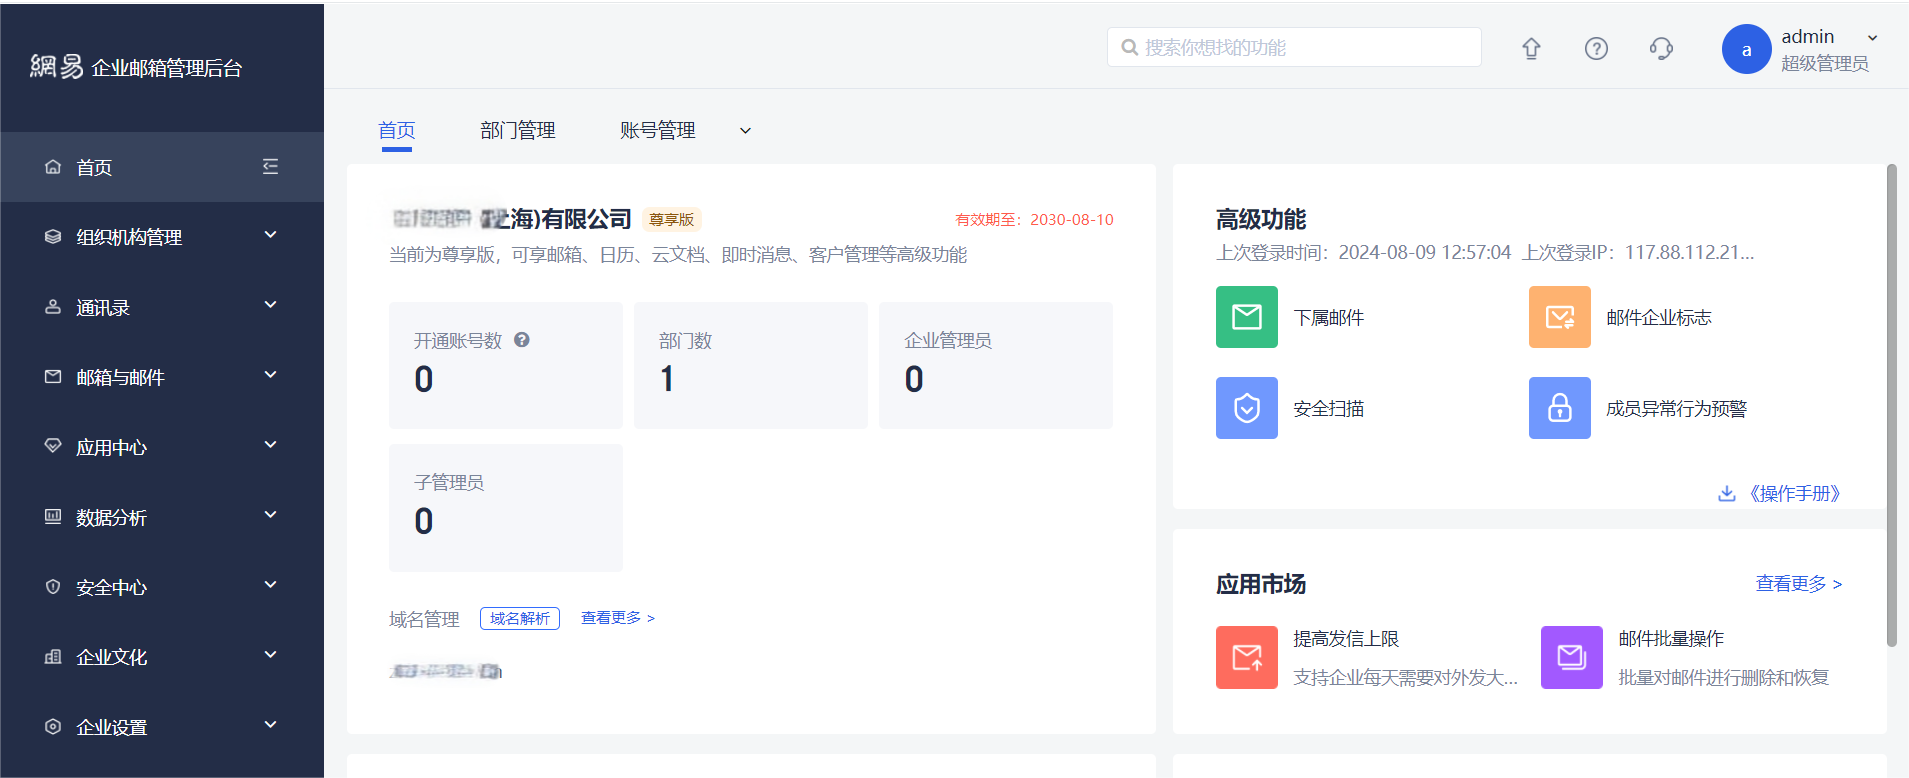Focus the 搜索你想找的功能 search field
The height and width of the screenshot is (778, 1909).
(1294, 47)
